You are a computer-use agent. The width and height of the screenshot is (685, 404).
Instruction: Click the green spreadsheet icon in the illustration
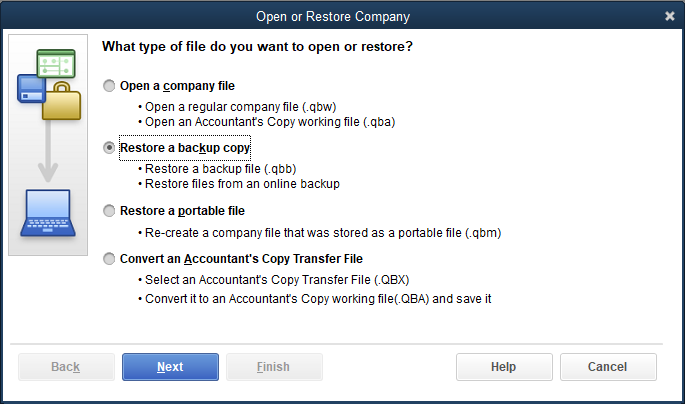click(56, 63)
